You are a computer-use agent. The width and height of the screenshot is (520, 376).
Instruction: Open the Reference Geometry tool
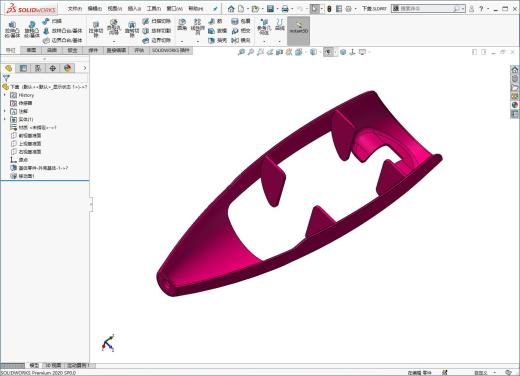(264, 27)
